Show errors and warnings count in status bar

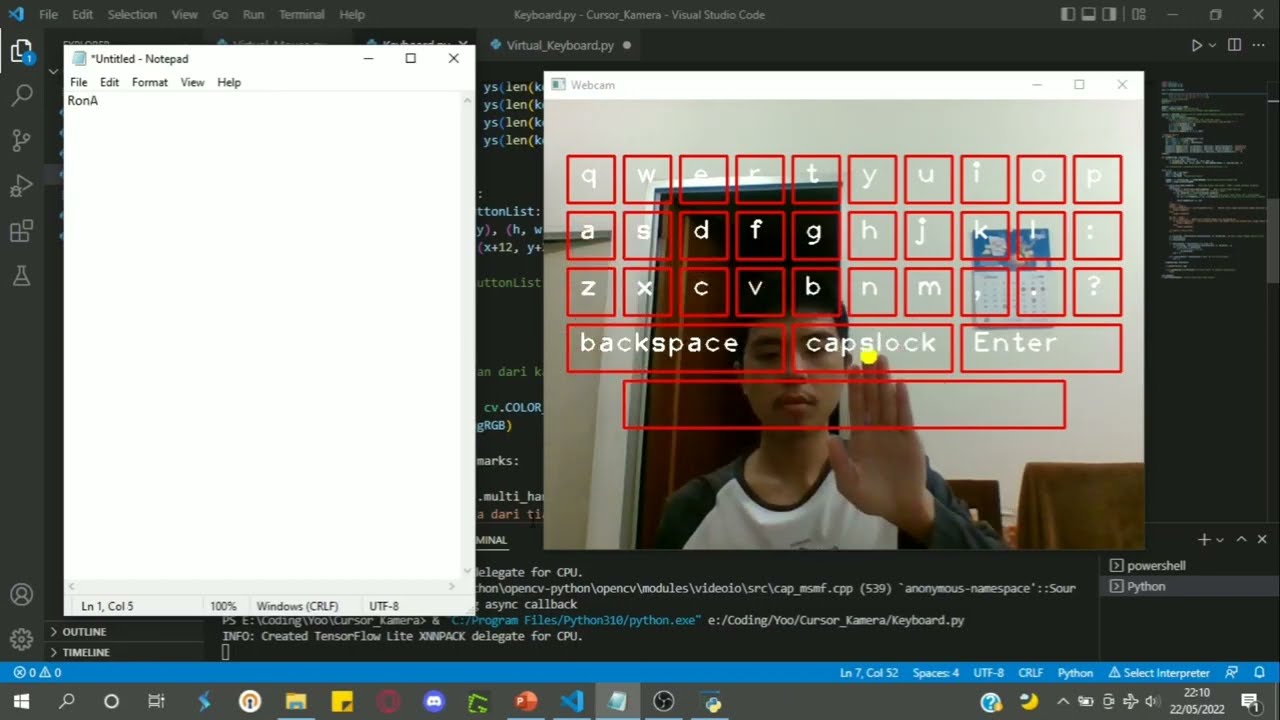[x=37, y=673]
